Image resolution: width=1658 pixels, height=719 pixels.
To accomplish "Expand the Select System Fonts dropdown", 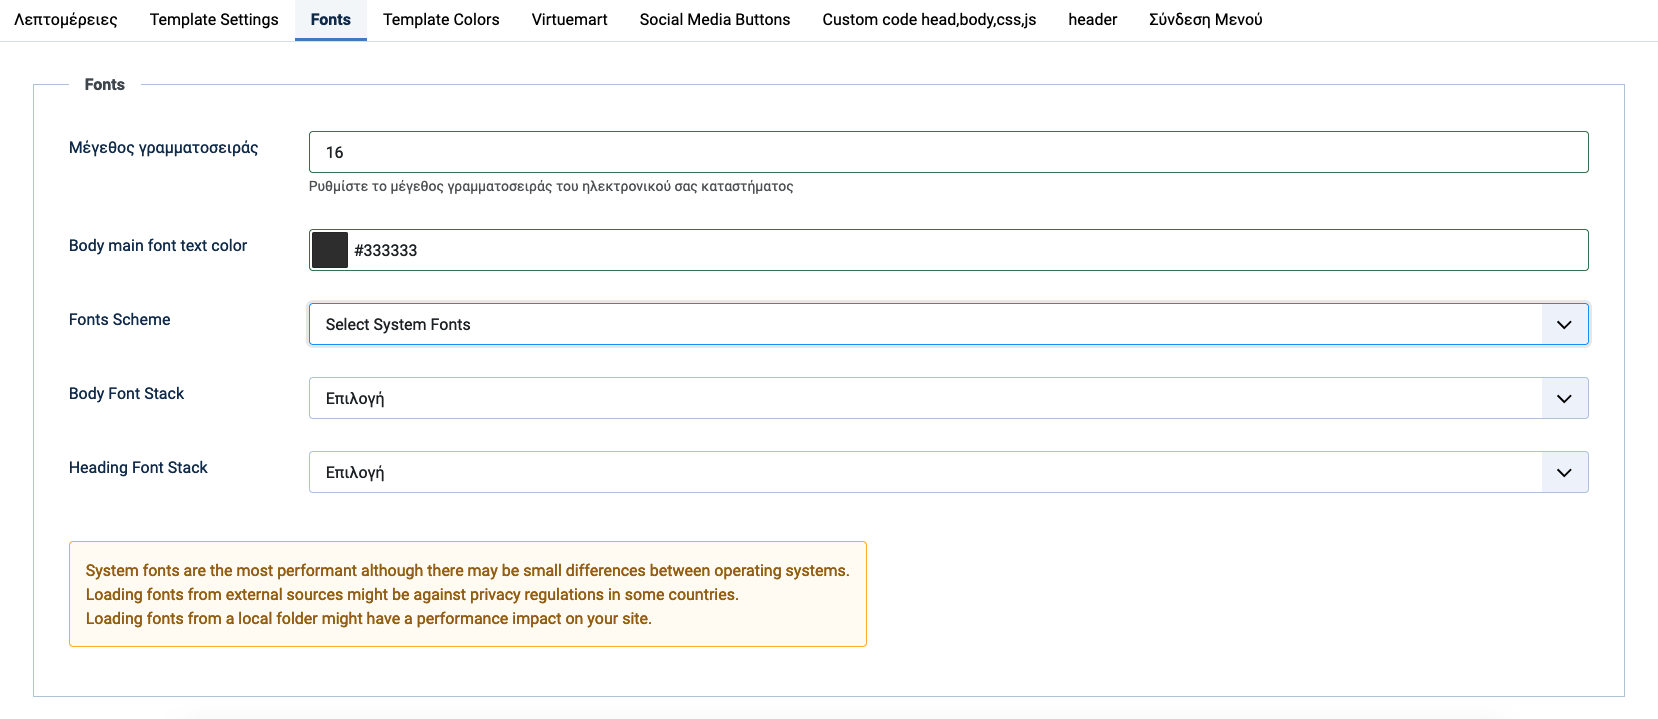I will (947, 324).
